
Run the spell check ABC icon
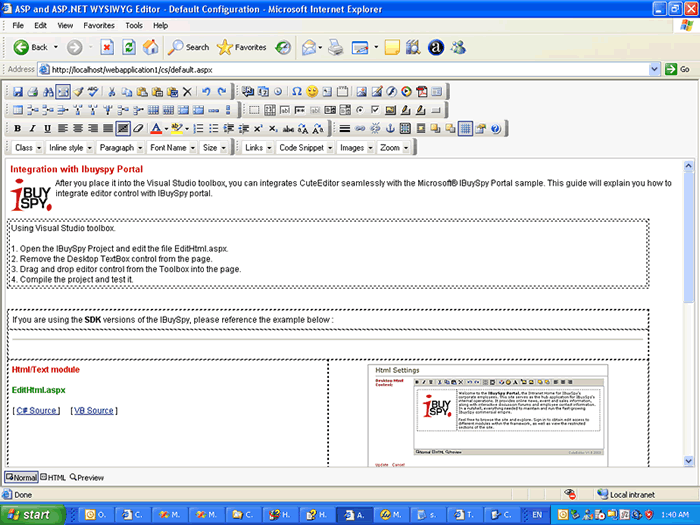click(93, 92)
